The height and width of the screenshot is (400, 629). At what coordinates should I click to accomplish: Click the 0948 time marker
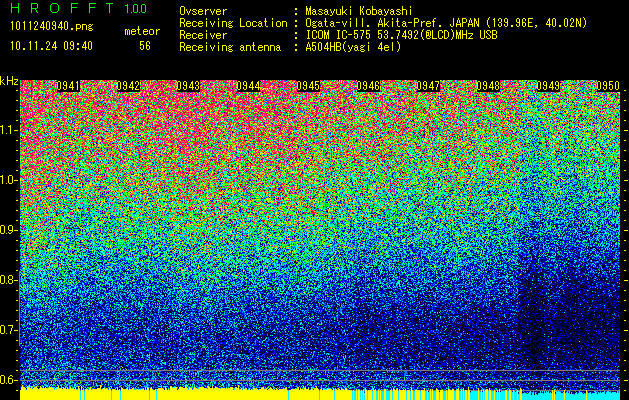[x=488, y=86]
